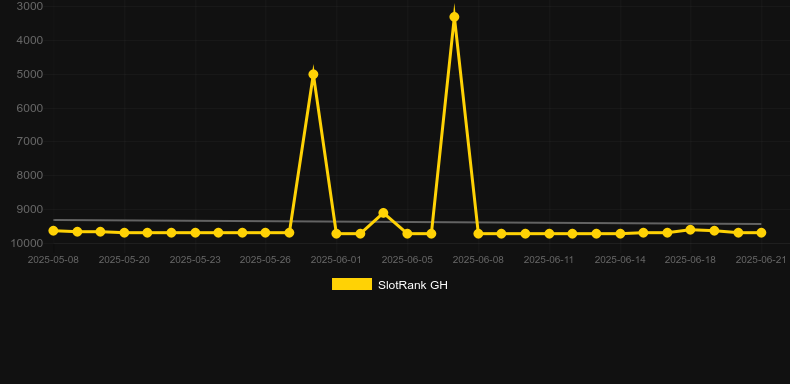Click the data point above 2025-06-01 label
This screenshot has width=790, height=384.
pyautogui.click(x=336, y=234)
